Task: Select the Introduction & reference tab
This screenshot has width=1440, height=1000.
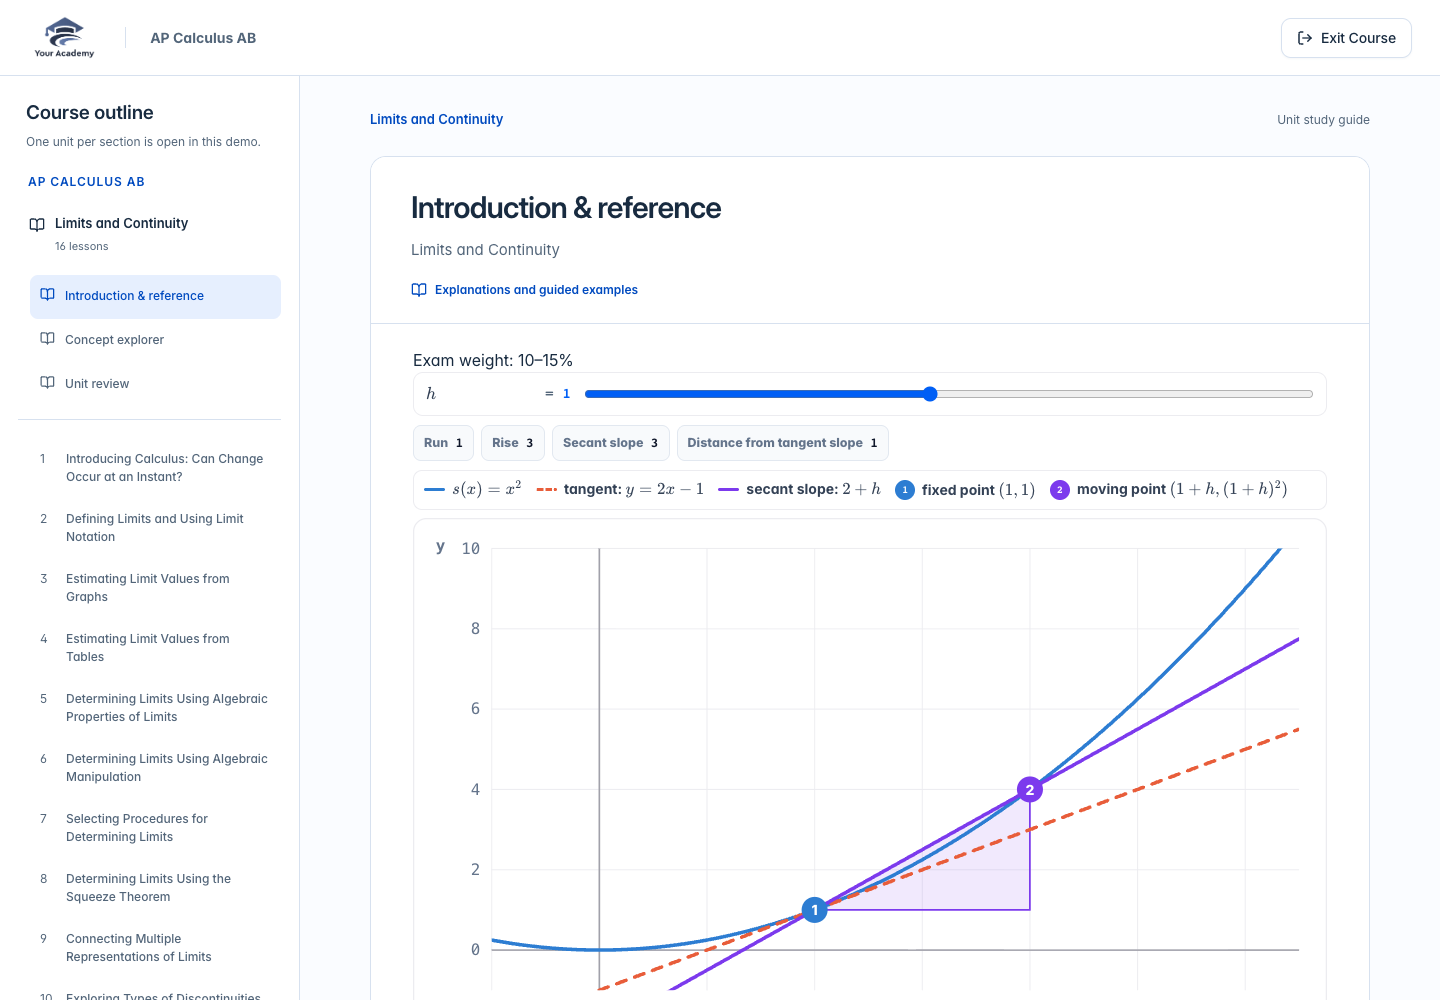Action: point(155,296)
